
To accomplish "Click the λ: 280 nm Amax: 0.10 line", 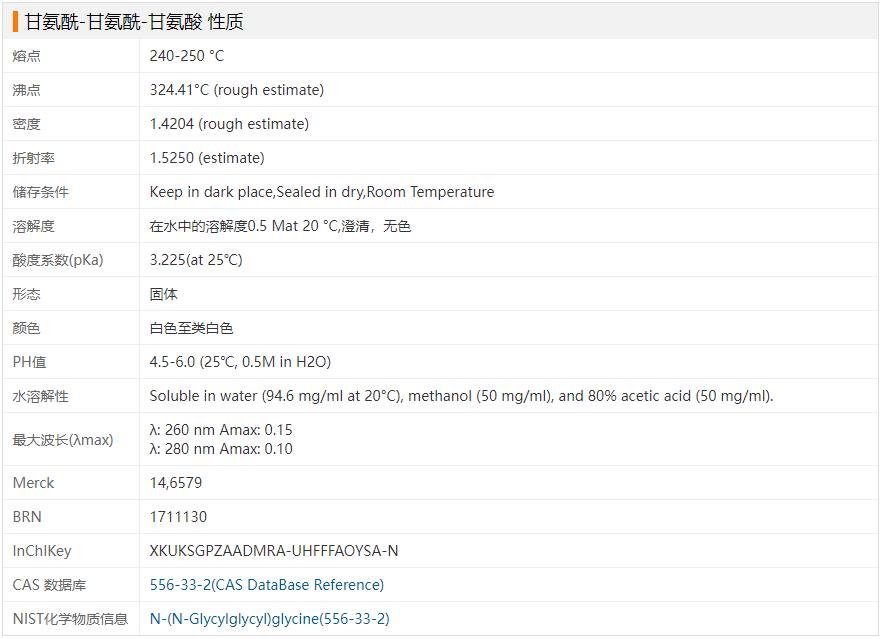I will point(221,449).
